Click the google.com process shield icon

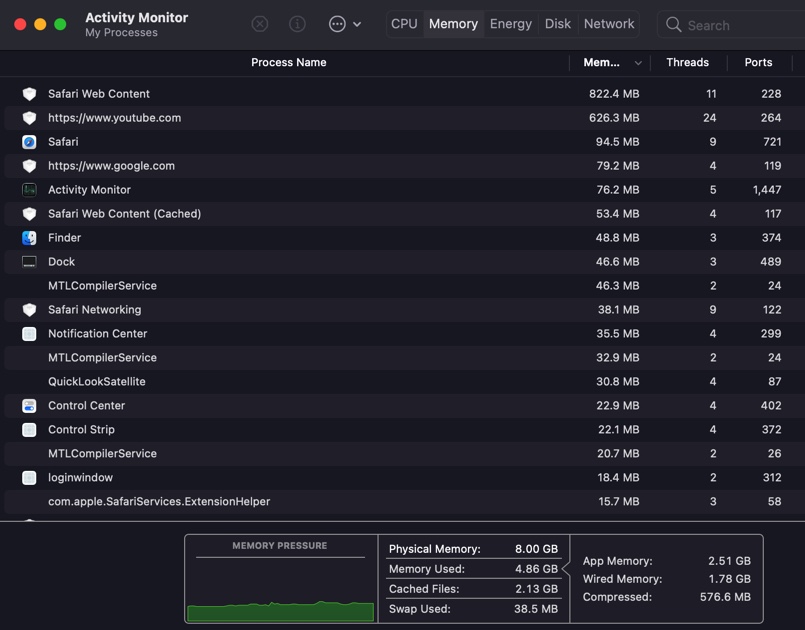[29, 166]
